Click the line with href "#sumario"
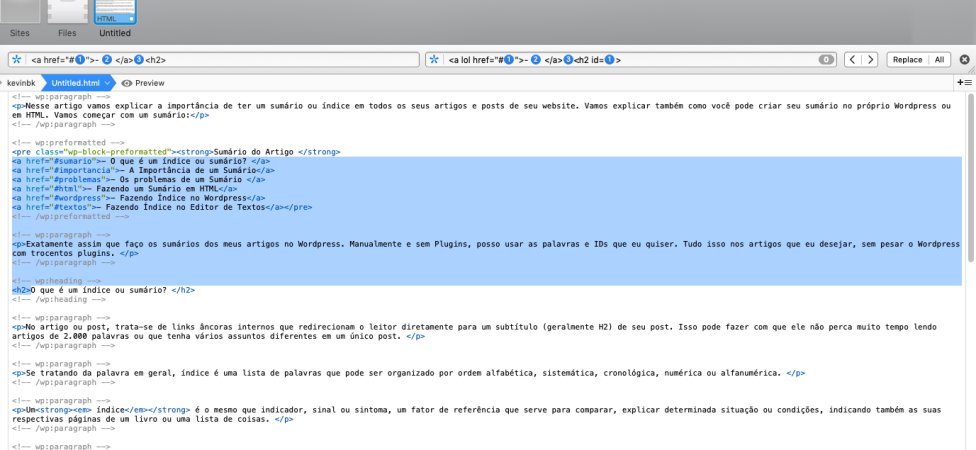 141,161
